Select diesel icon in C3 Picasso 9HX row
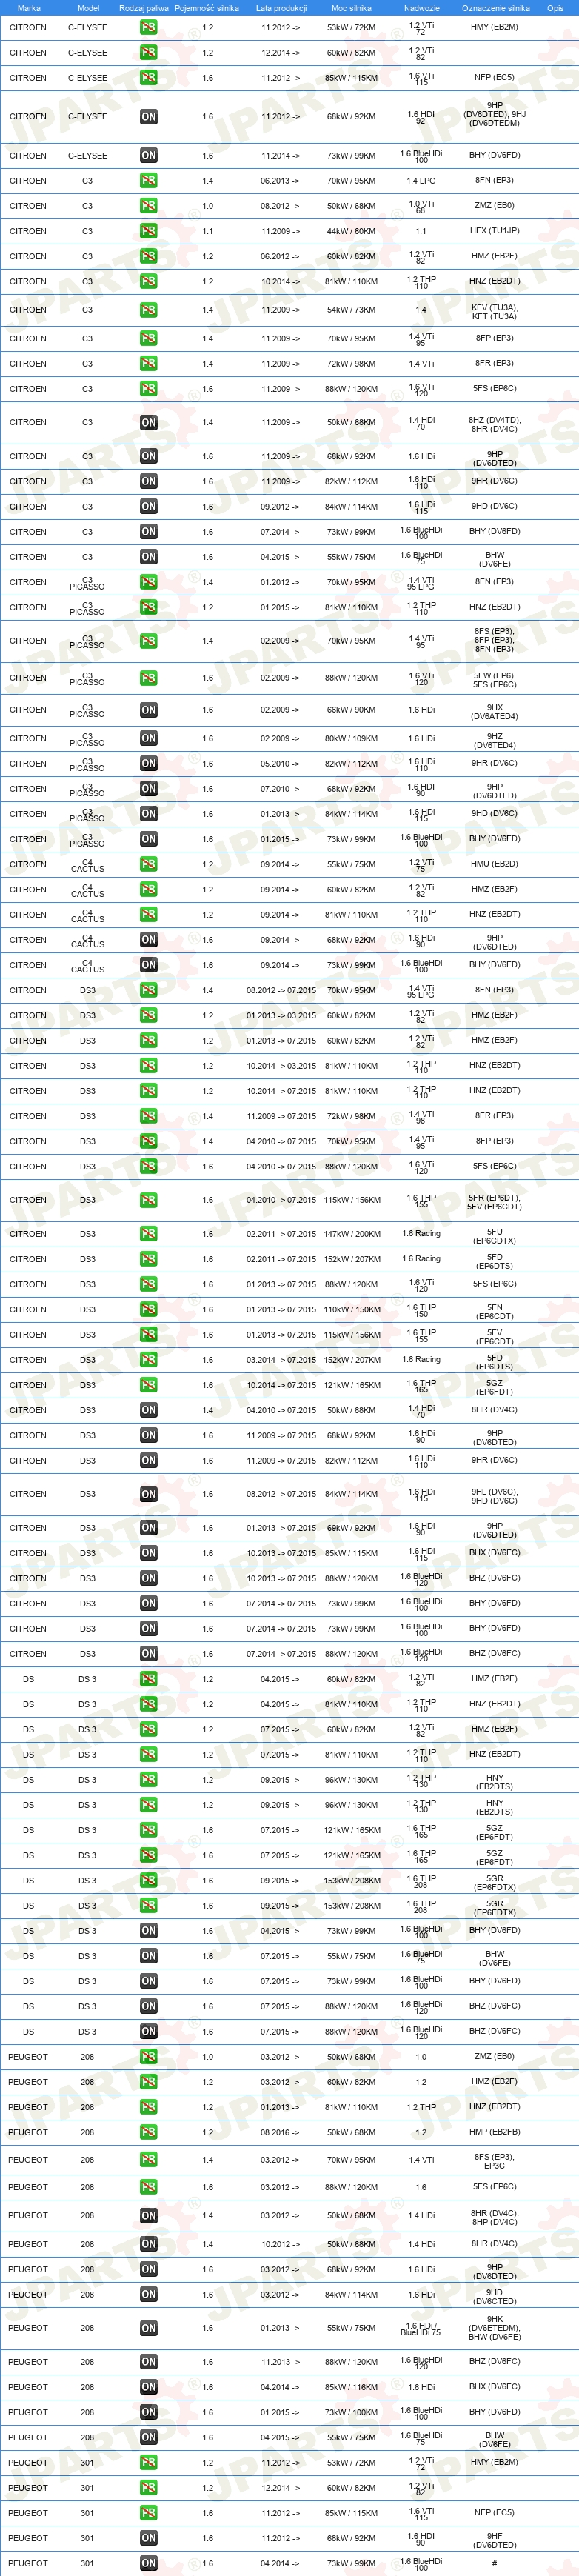The height and width of the screenshot is (2576, 579). pos(148,710)
